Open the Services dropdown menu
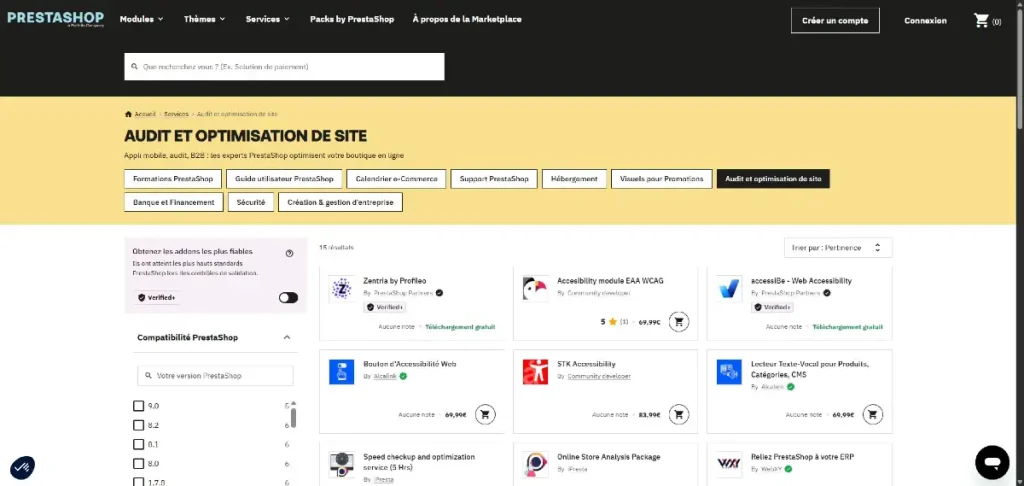The image size is (1024, 486). tap(267, 19)
